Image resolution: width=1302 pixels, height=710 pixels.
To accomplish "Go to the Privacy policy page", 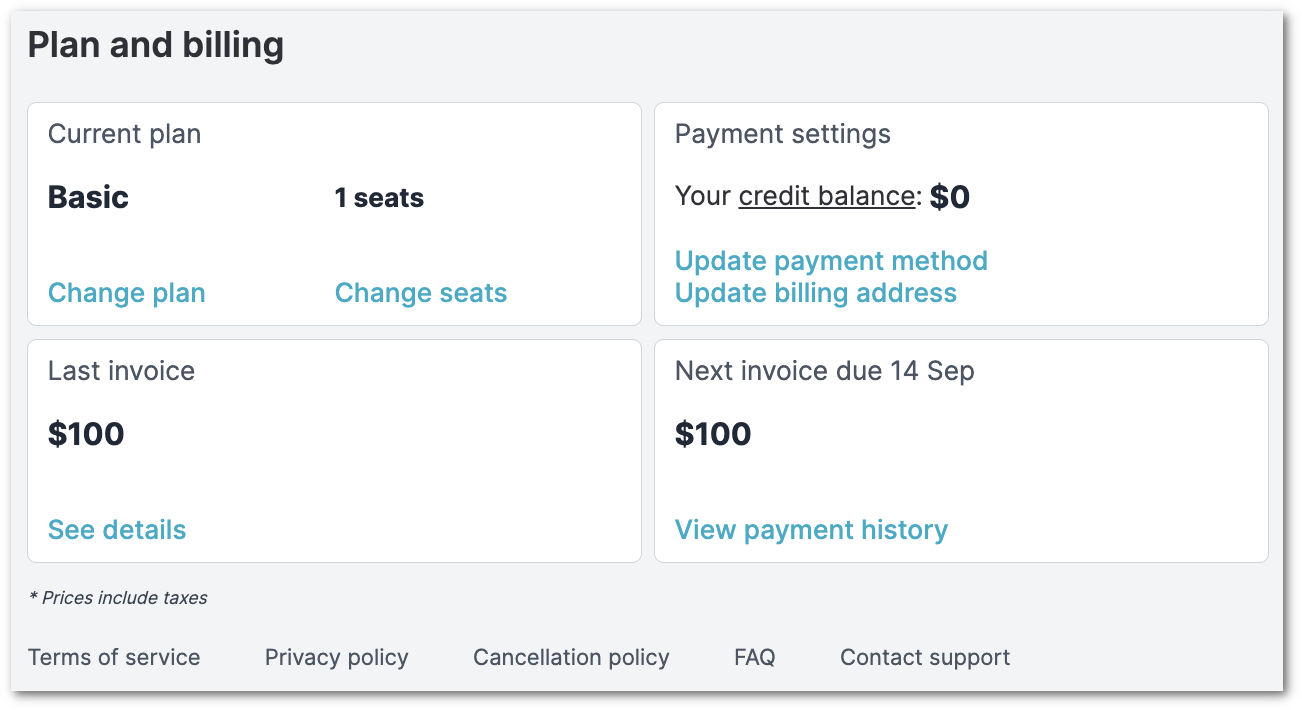I will tap(336, 657).
